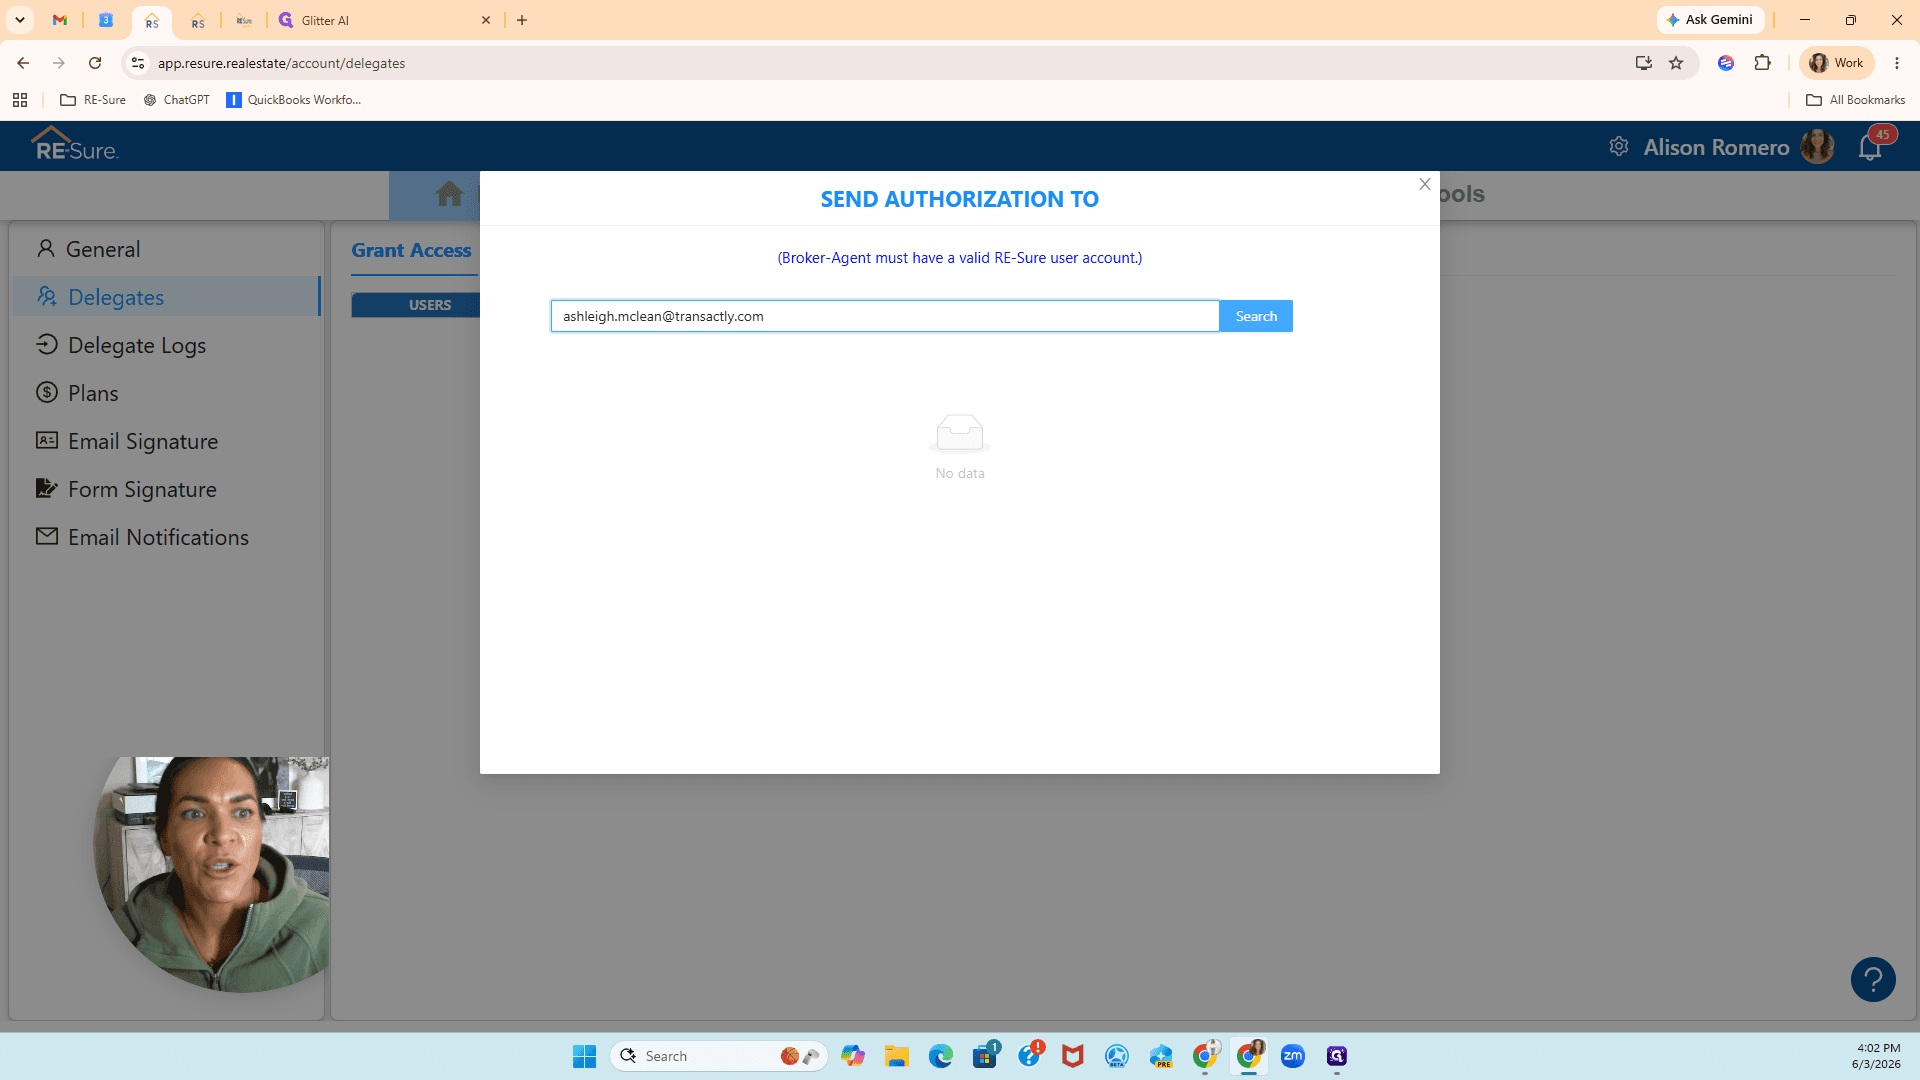1920x1080 pixels.
Task: Click the RE-Sure logo
Action: coord(75,145)
